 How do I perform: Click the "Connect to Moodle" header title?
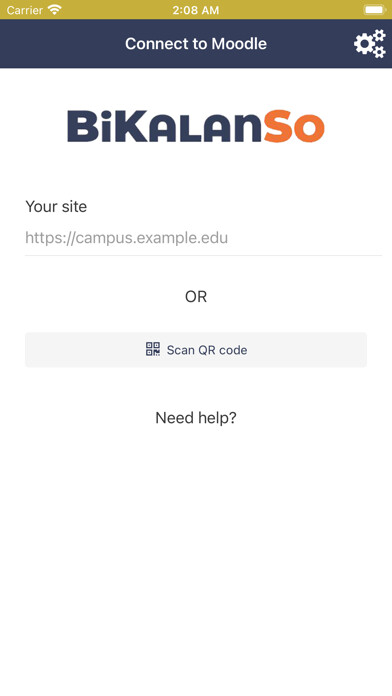click(x=196, y=44)
